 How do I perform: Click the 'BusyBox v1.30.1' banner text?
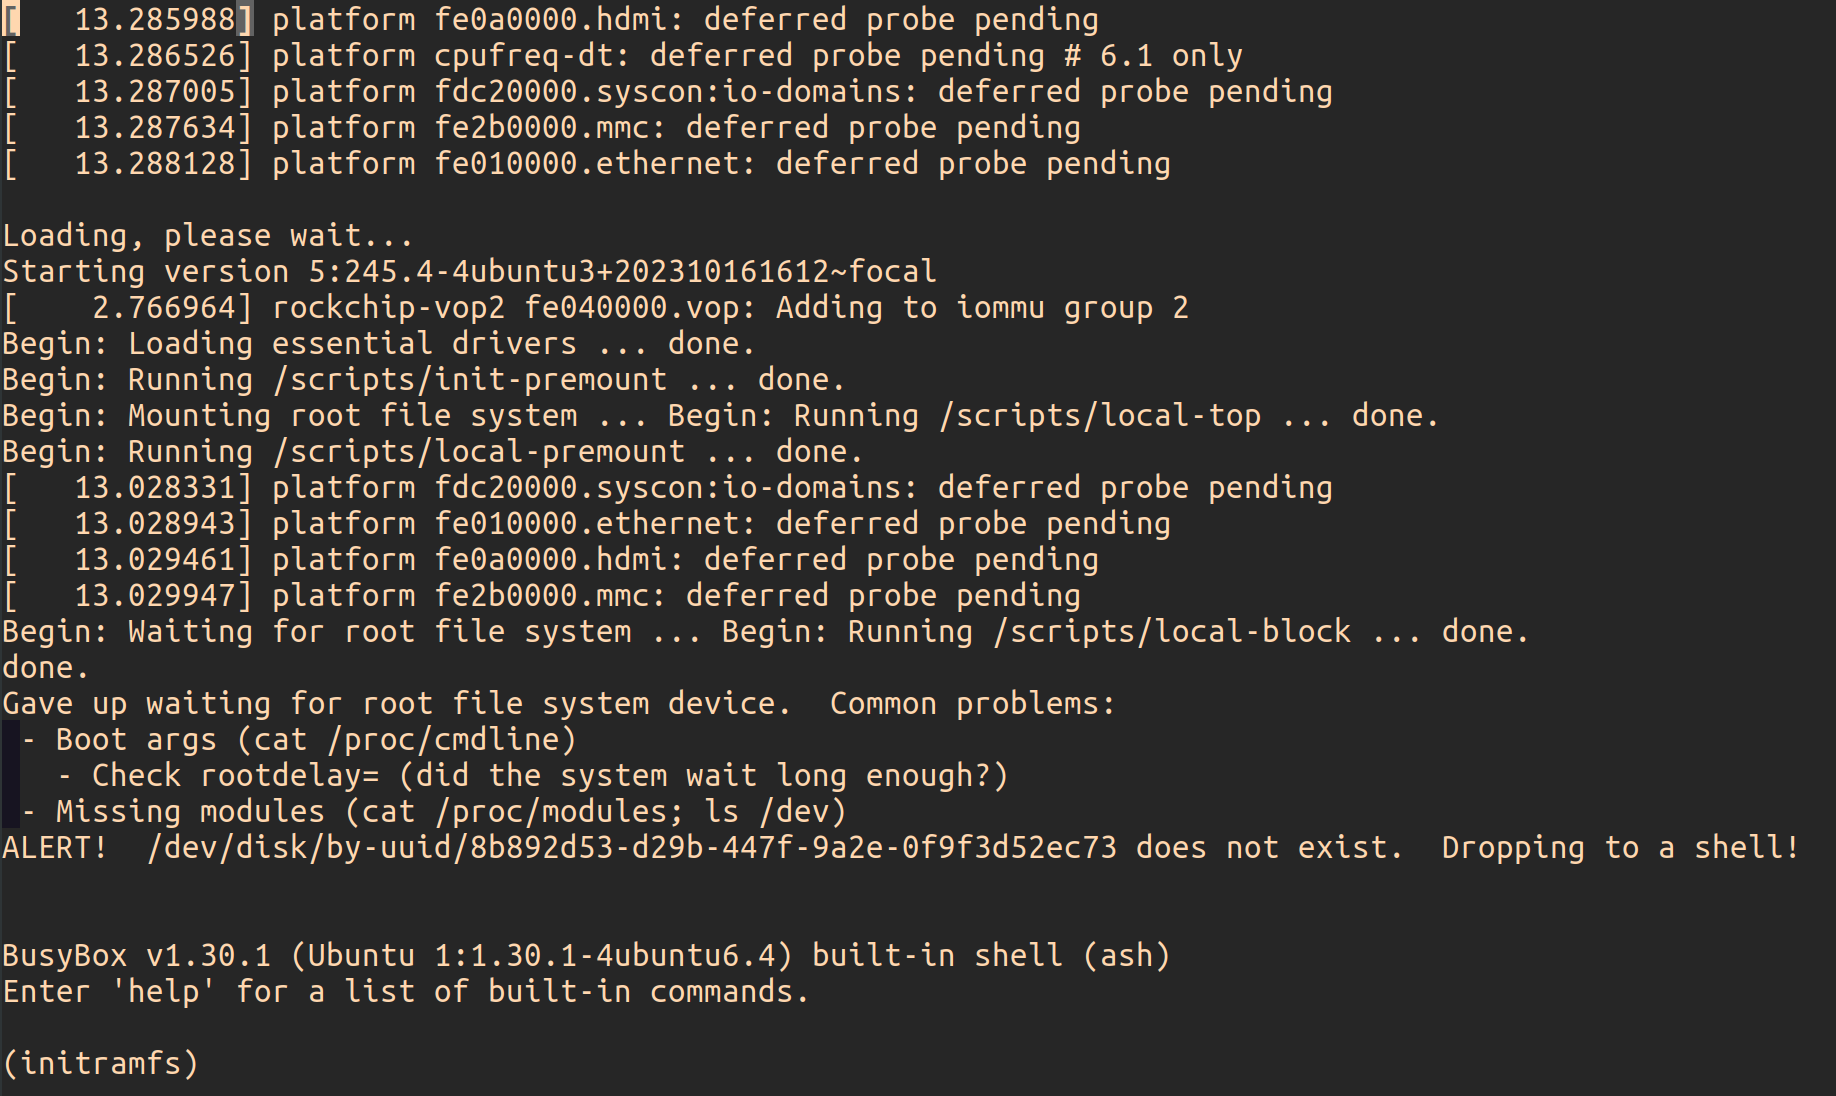click(x=136, y=956)
